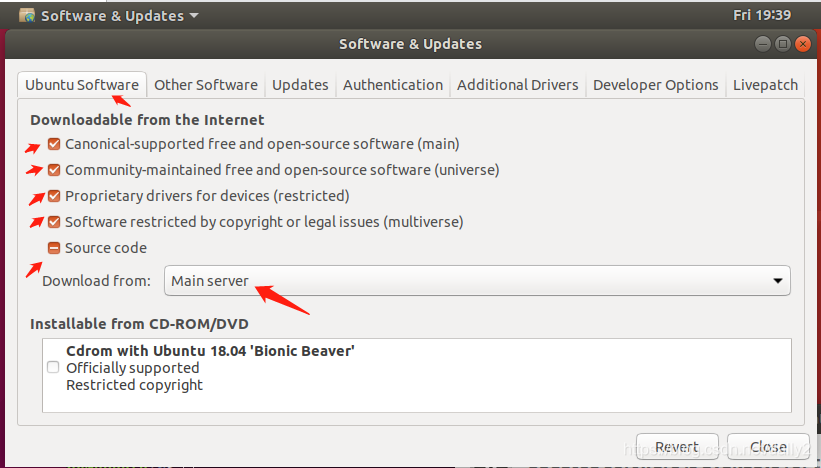Minimize the Software & Updates window
Viewport: 821px width, 468px height.
click(x=763, y=44)
